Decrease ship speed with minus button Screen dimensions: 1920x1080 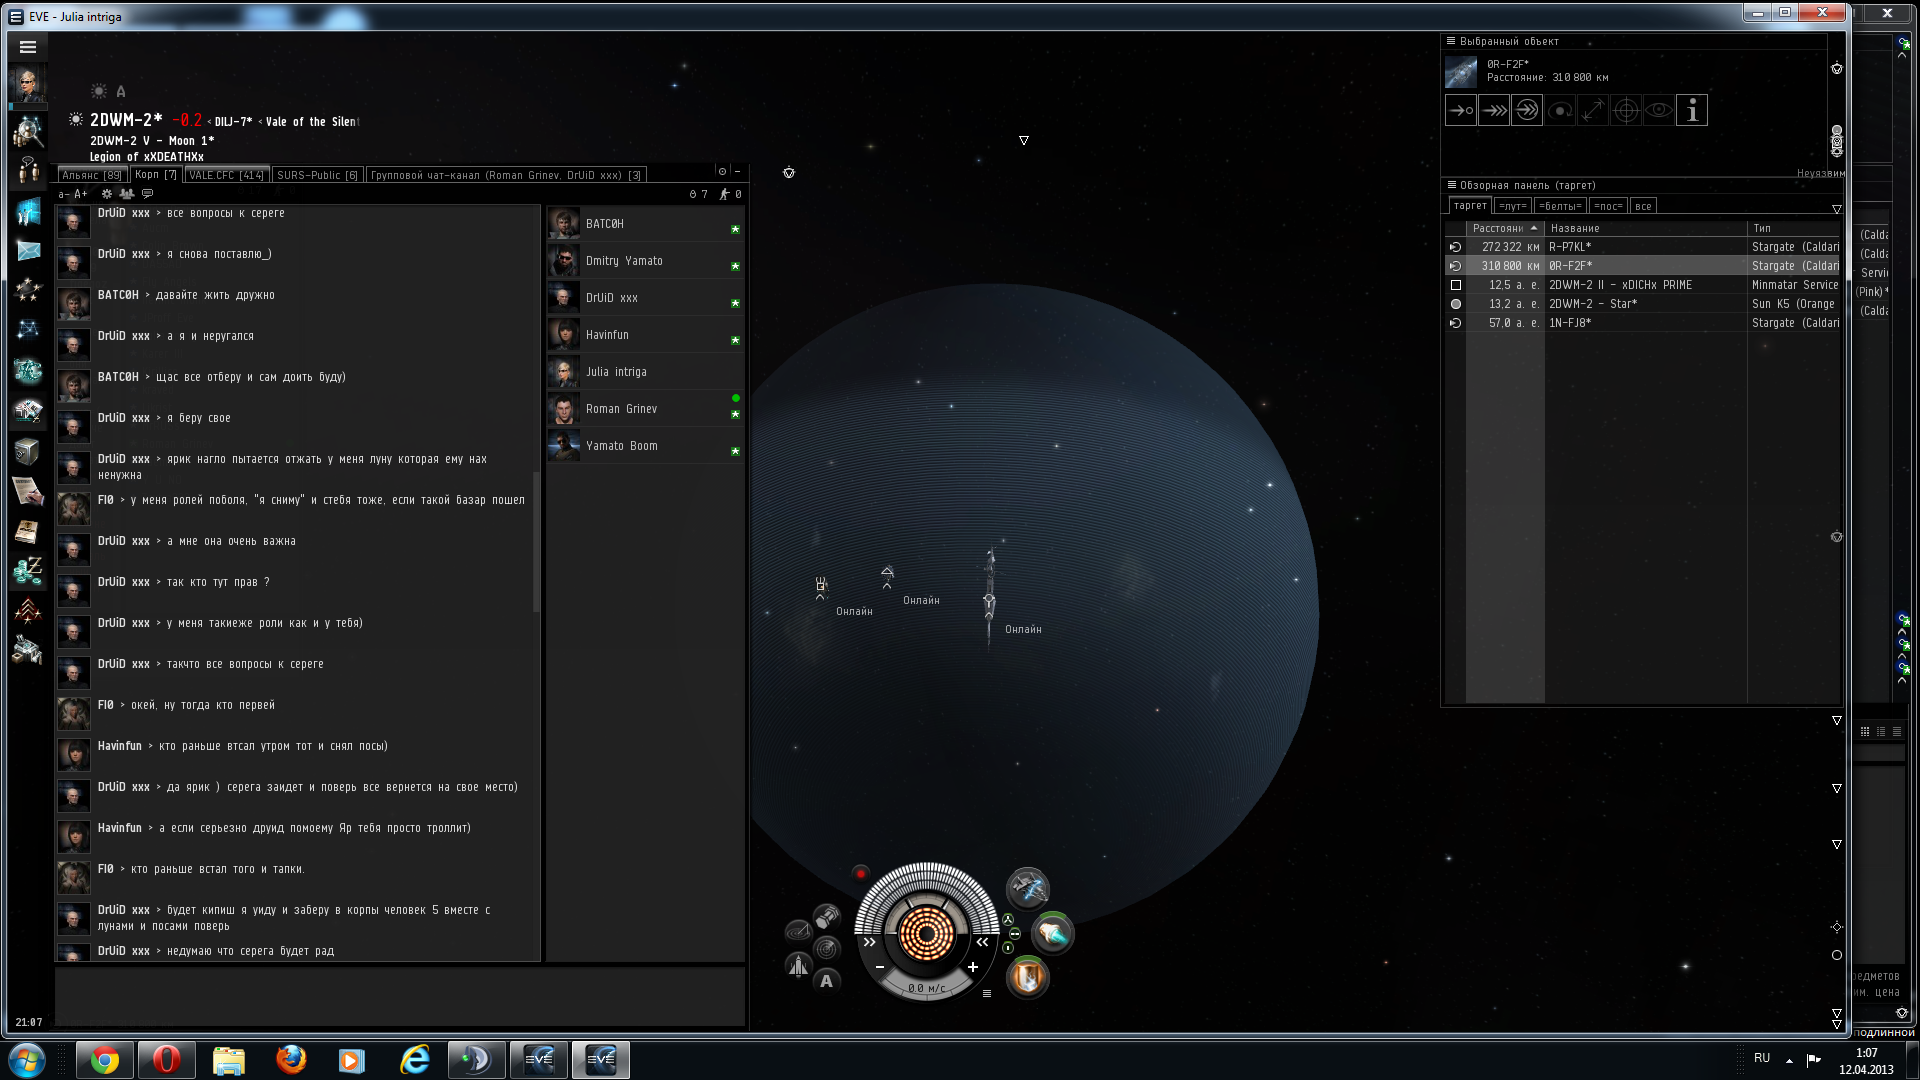click(880, 967)
